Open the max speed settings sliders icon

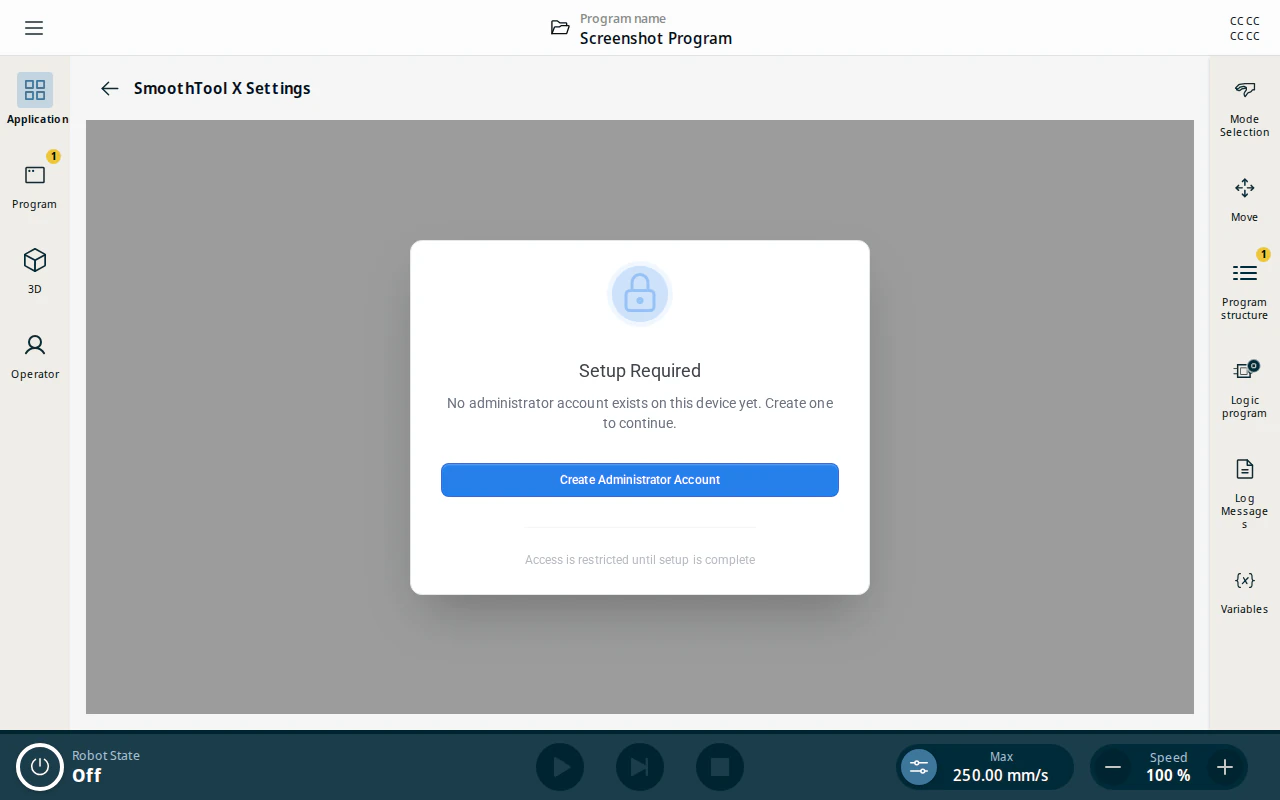coord(919,767)
